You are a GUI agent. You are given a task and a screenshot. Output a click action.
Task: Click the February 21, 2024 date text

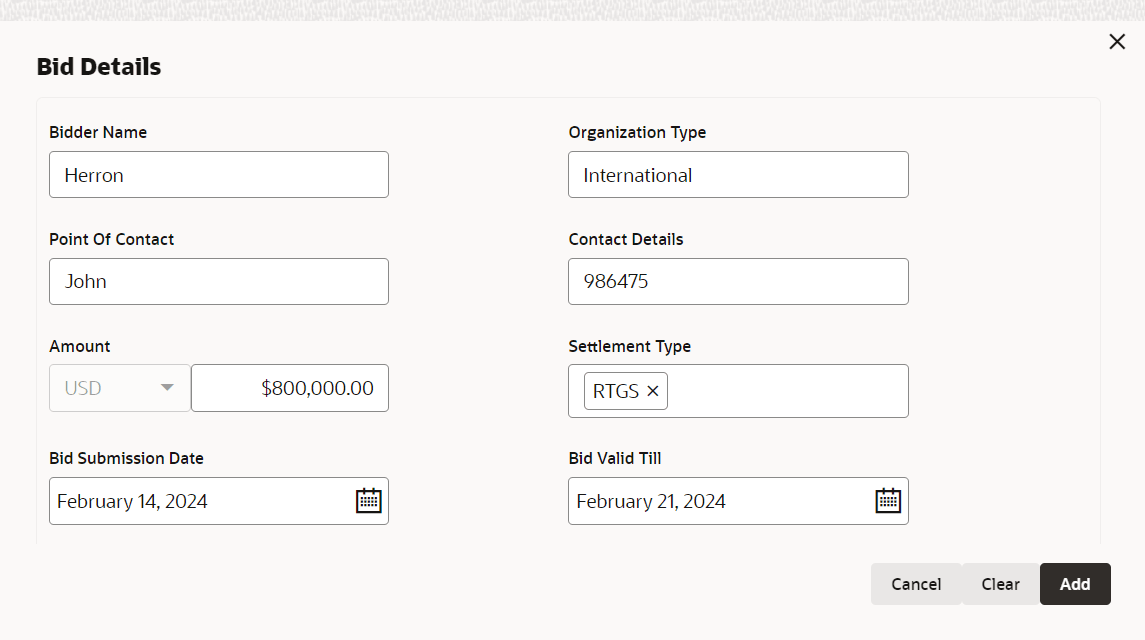click(x=651, y=501)
